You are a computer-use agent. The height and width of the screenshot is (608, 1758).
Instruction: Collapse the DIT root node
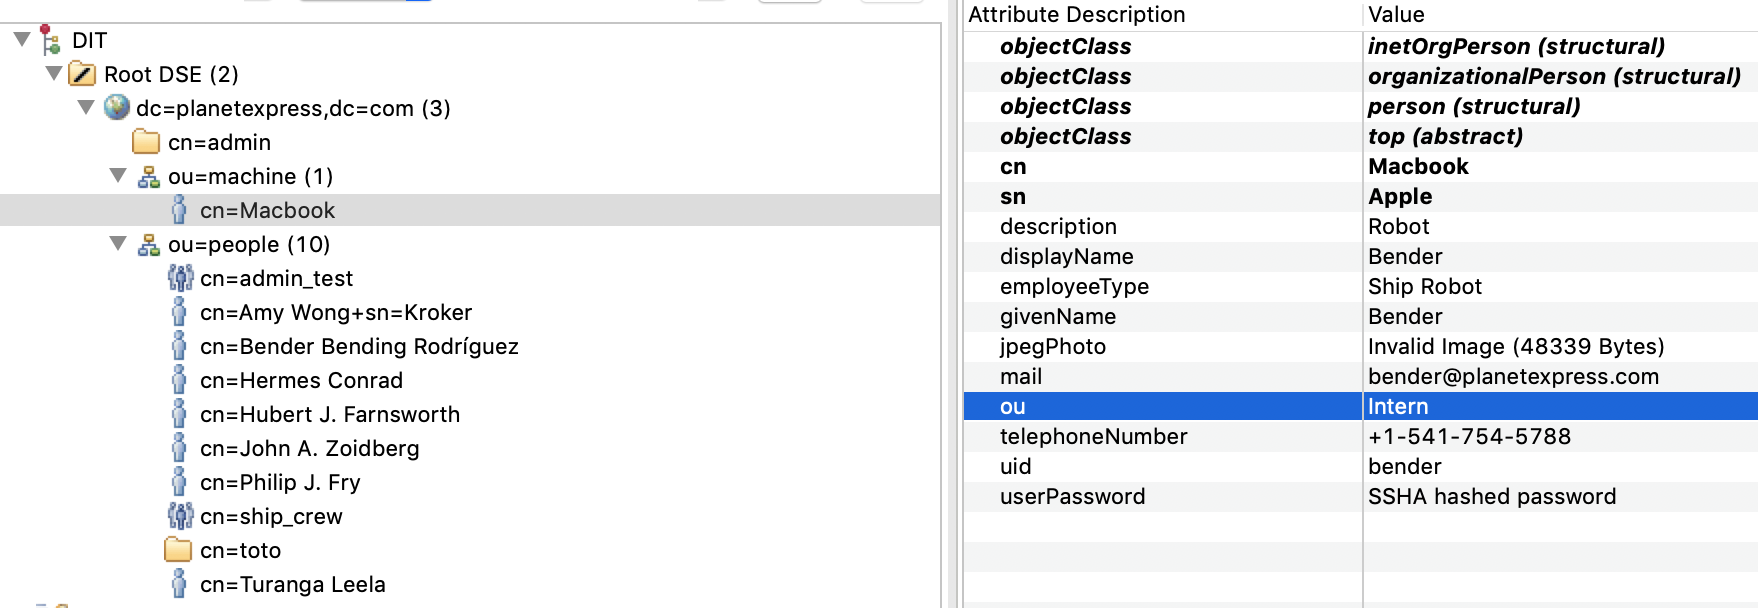(x=22, y=40)
